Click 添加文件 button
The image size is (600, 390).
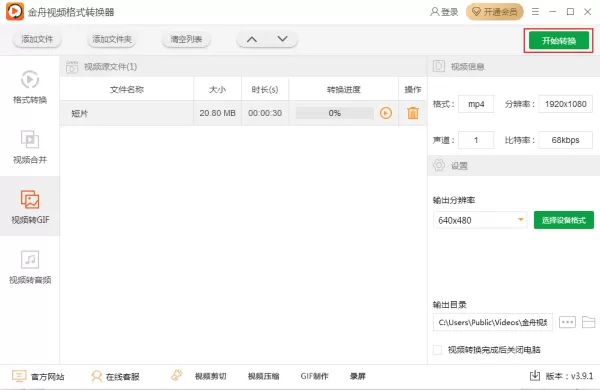pos(37,39)
